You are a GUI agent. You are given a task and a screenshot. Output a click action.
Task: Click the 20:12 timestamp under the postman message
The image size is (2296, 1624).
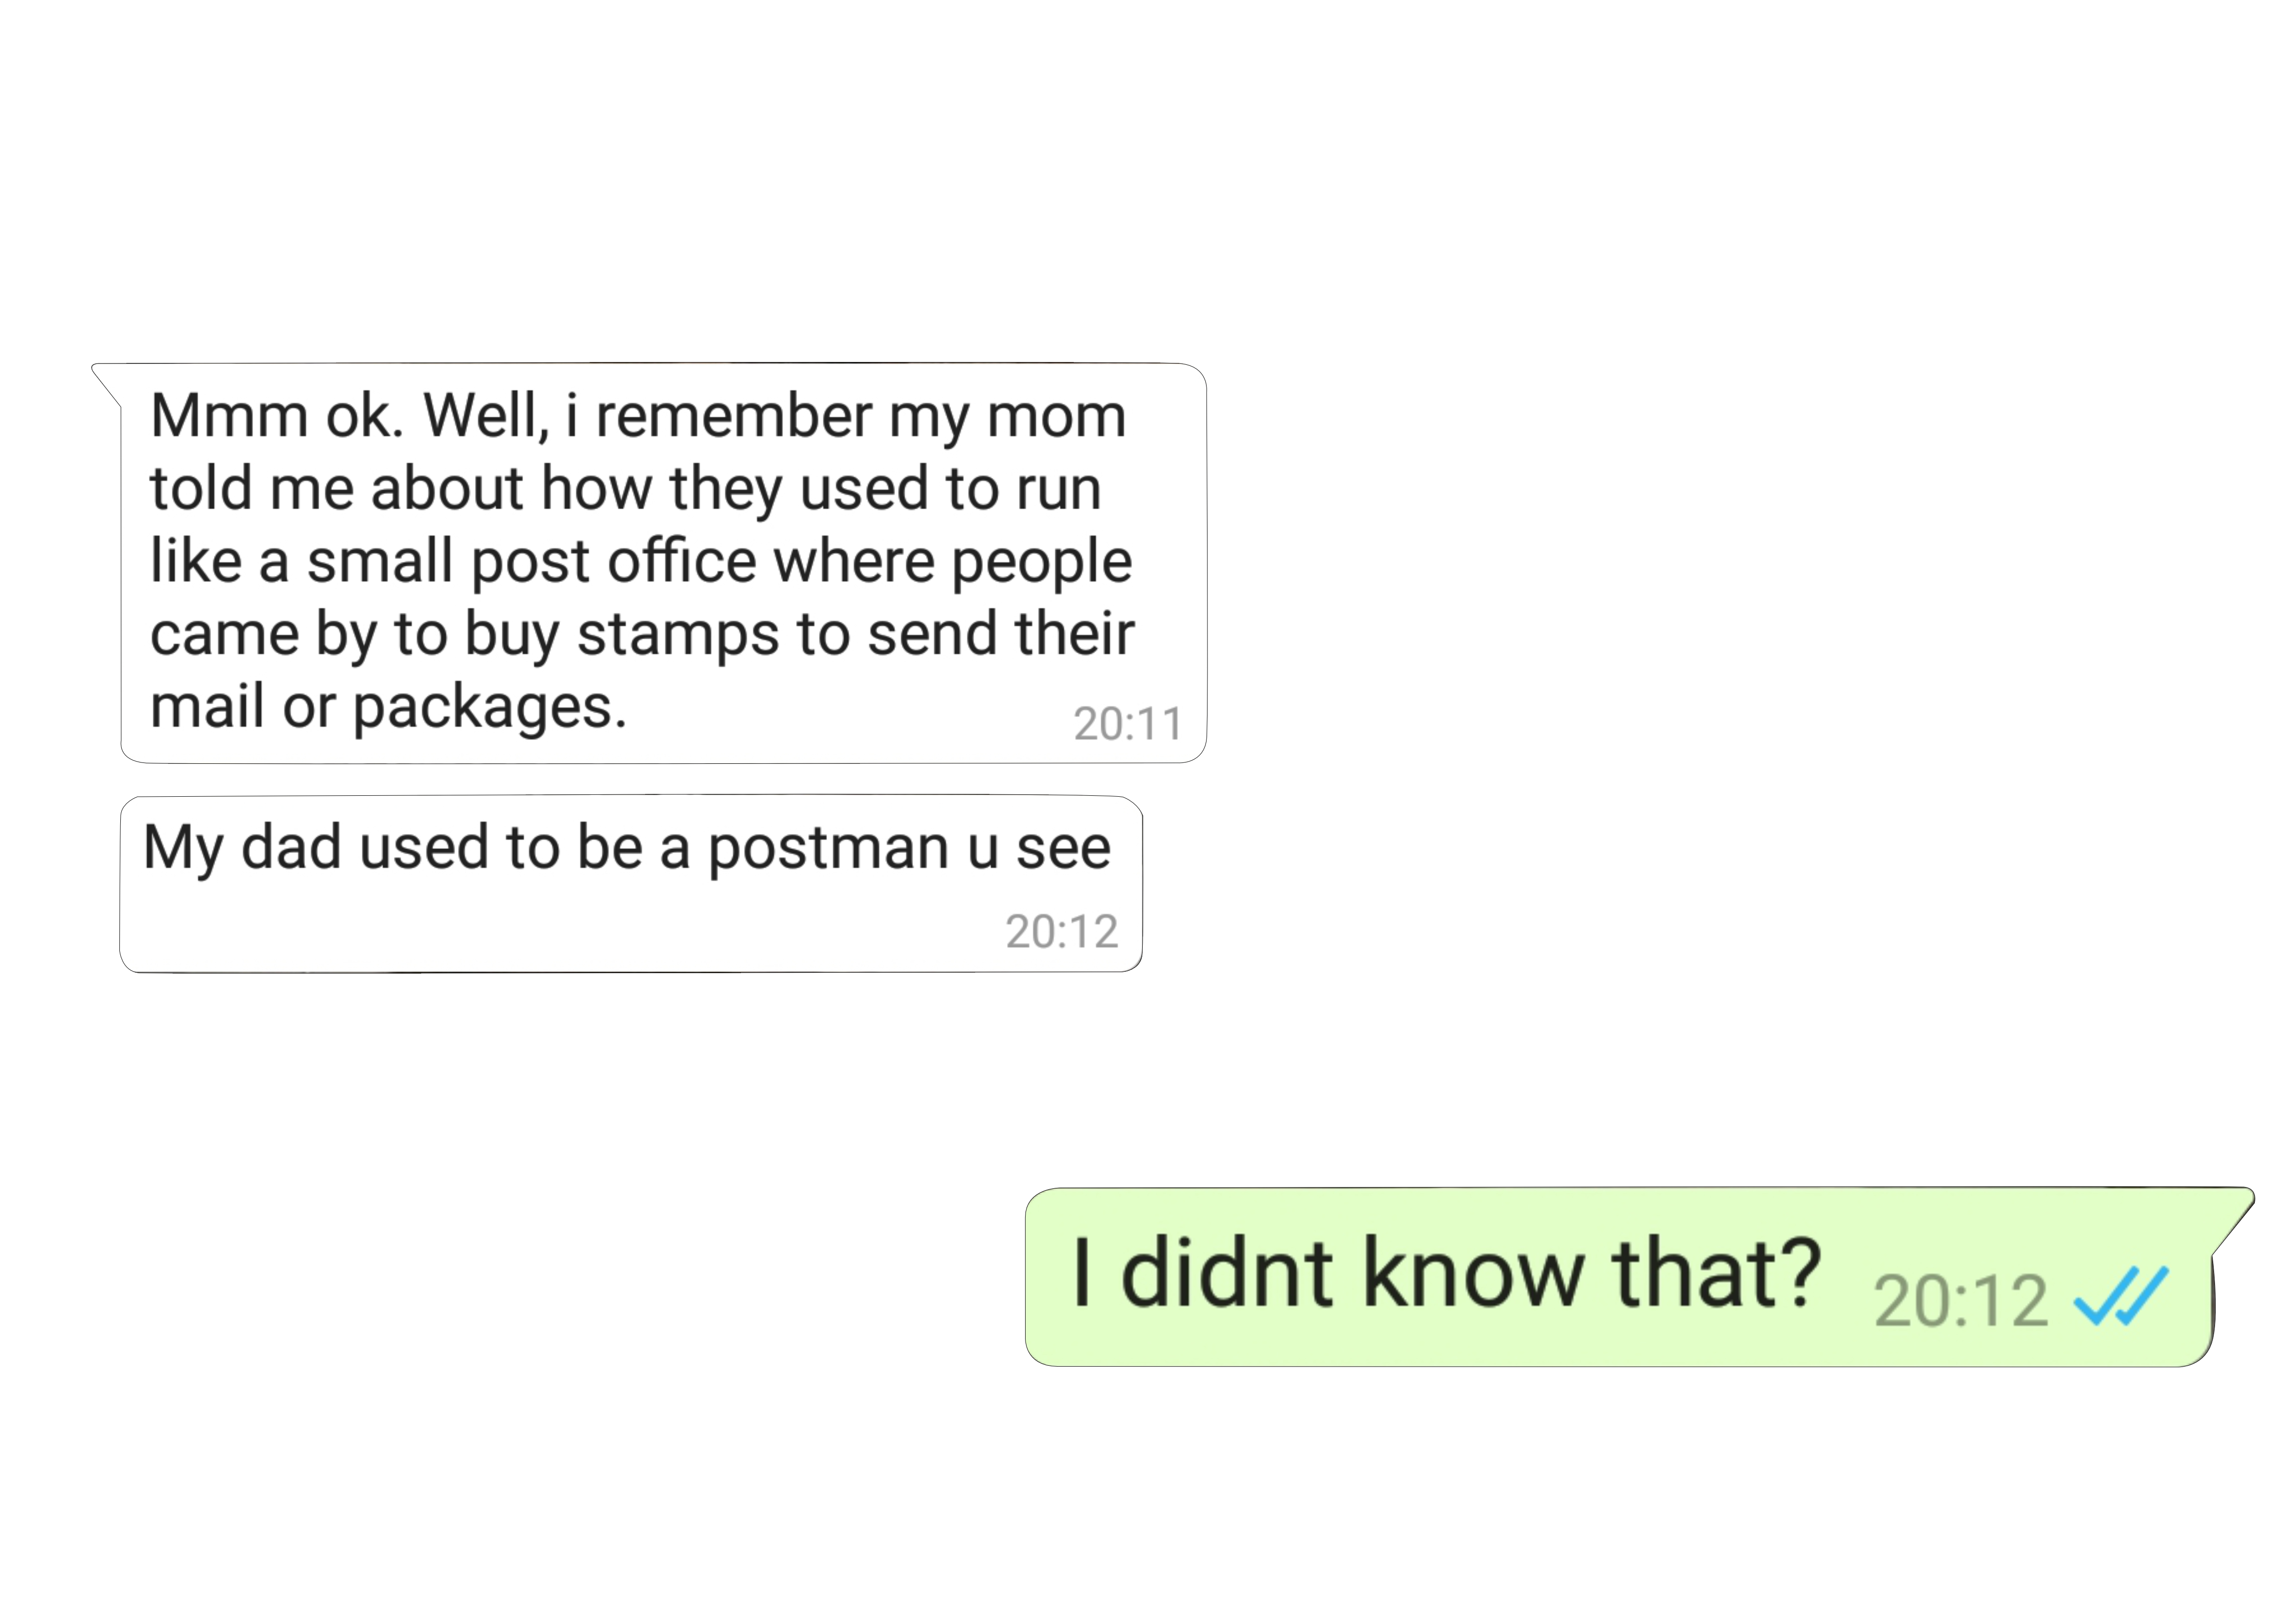pos(1061,931)
